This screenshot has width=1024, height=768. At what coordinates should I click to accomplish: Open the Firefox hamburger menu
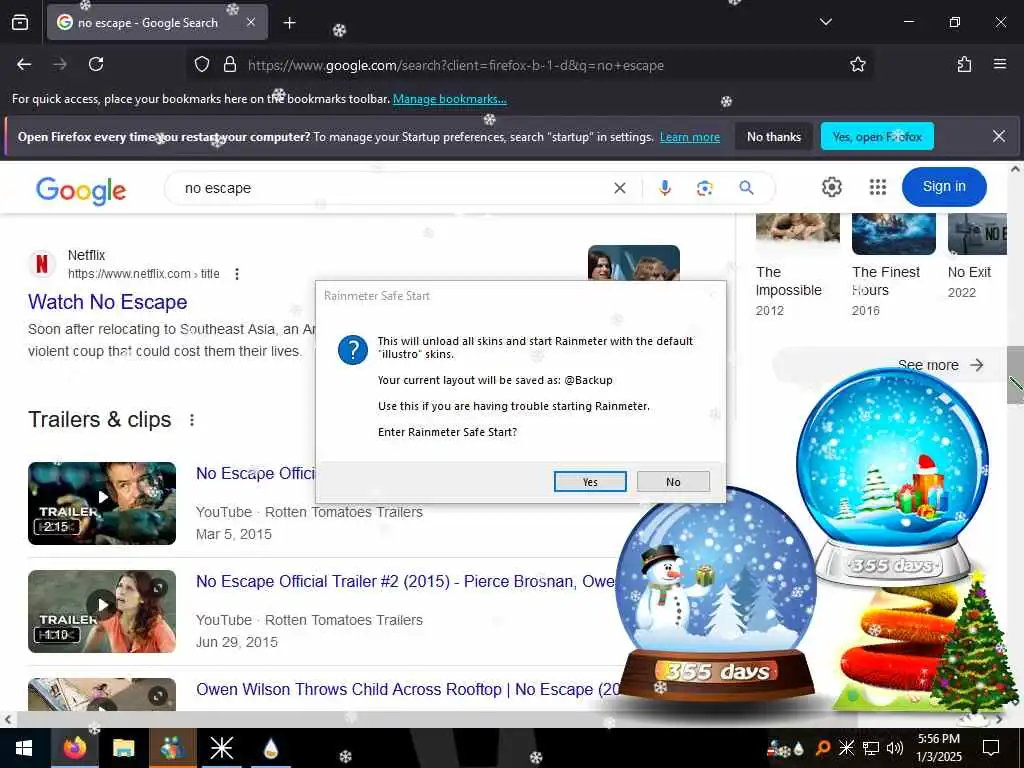[999, 64]
